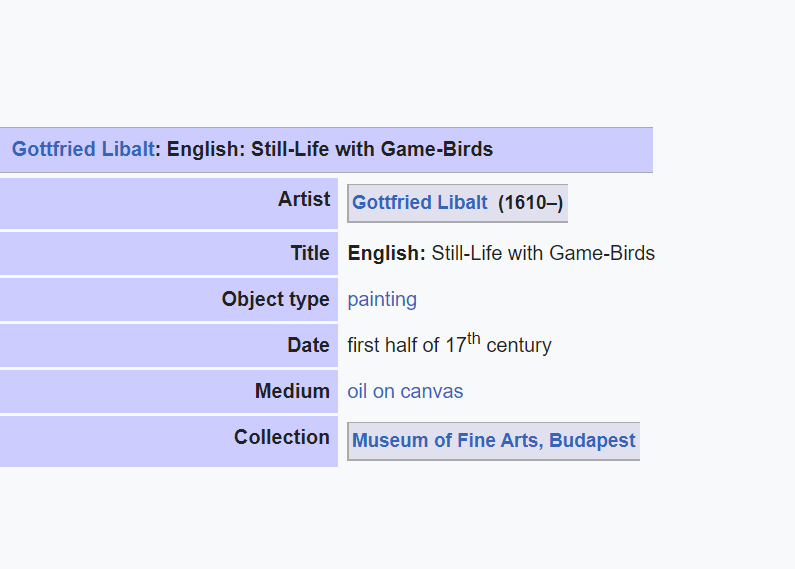Screen dimensions: 795x569
Task: Visit Museum of Fine Arts, Budapest link
Action: [493, 440]
